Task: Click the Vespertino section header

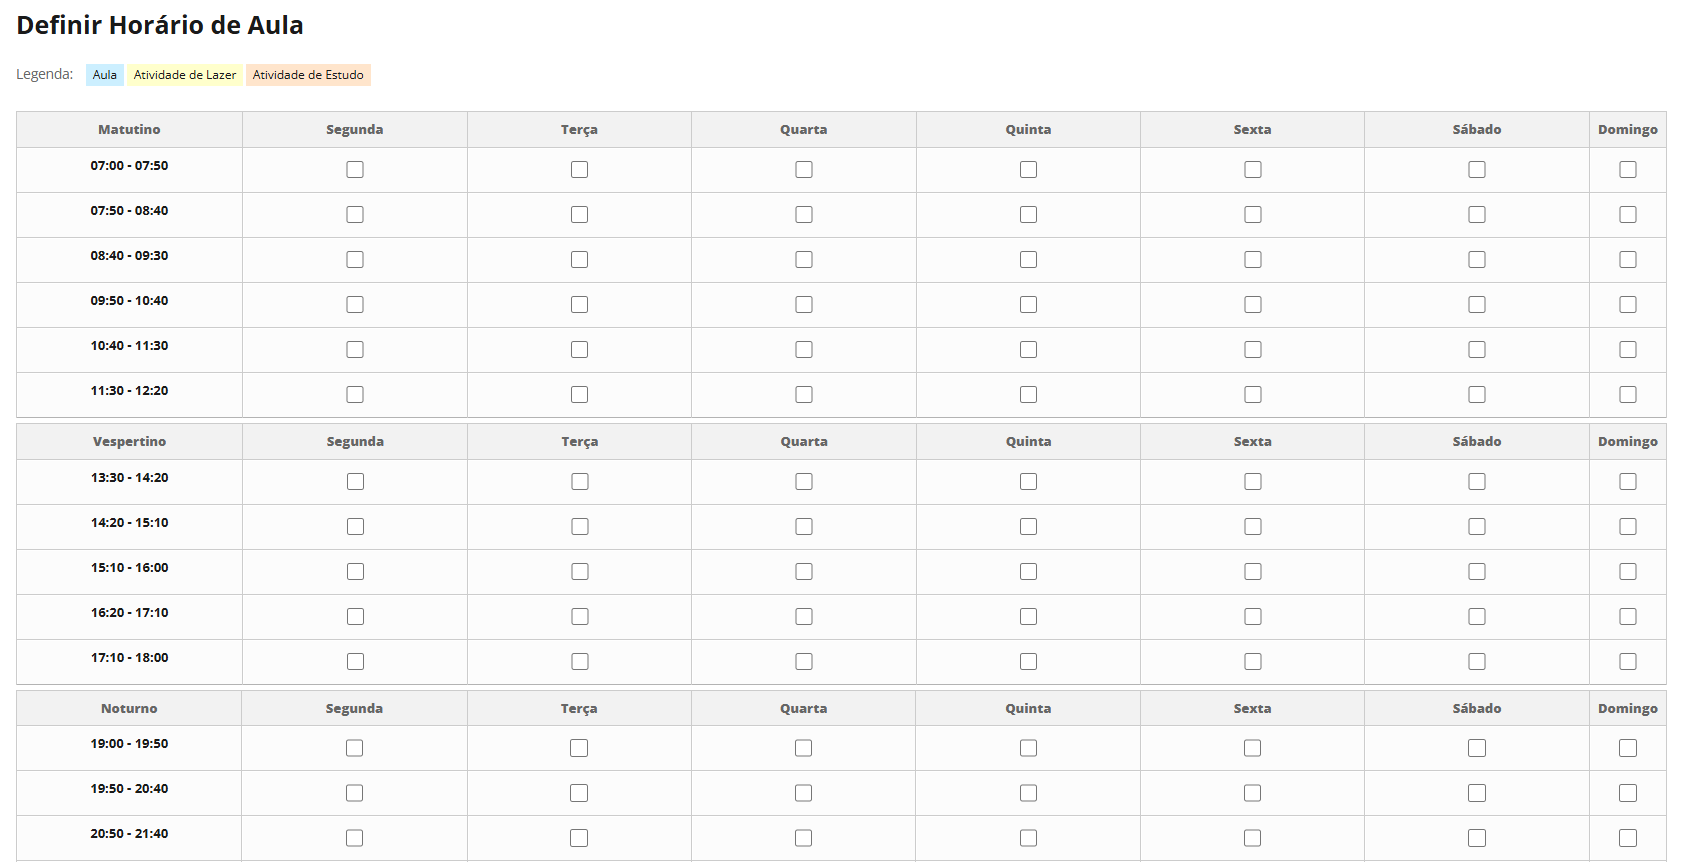Action: (x=129, y=442)
